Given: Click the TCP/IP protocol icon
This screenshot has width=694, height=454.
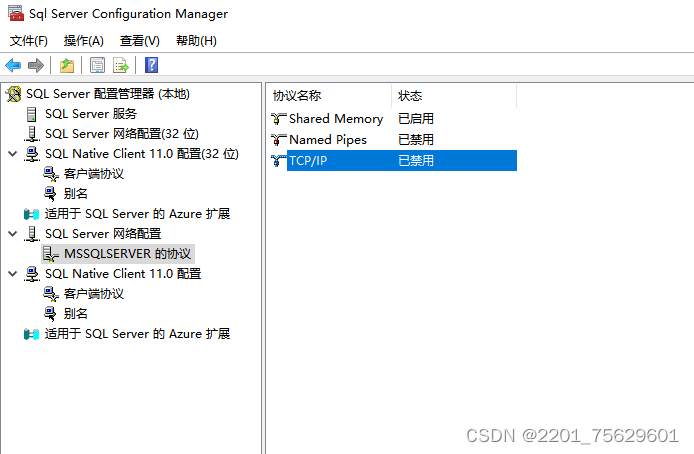Looking at the screenshot, I should [x=278, y=161].
